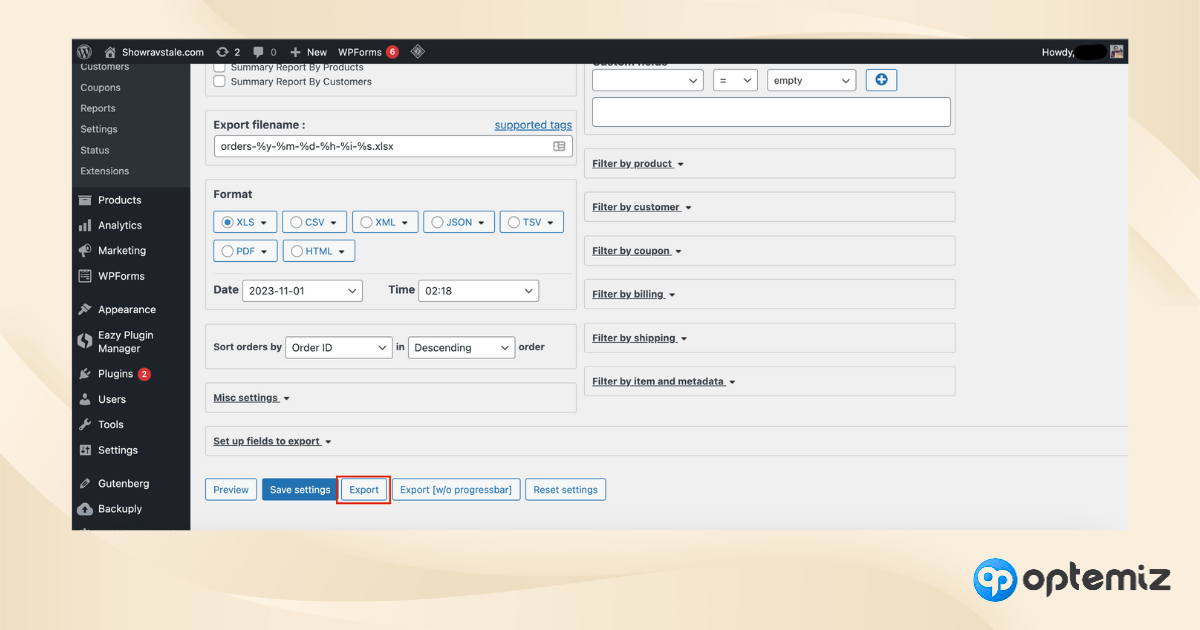This screenshot has height=630, width=1200.
Task: Go to the Tools sidebar menu
Action: coord(111,425)
